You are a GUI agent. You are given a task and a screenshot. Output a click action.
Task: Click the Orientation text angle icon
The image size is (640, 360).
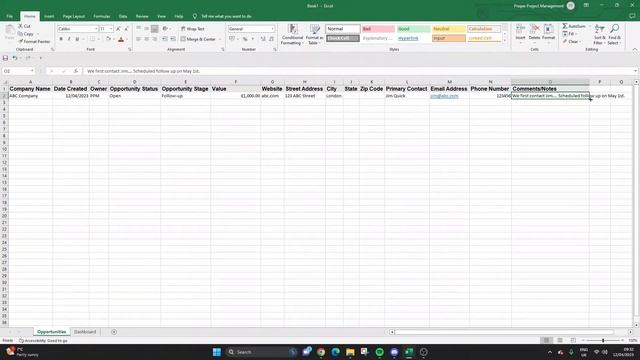(165, 29)
